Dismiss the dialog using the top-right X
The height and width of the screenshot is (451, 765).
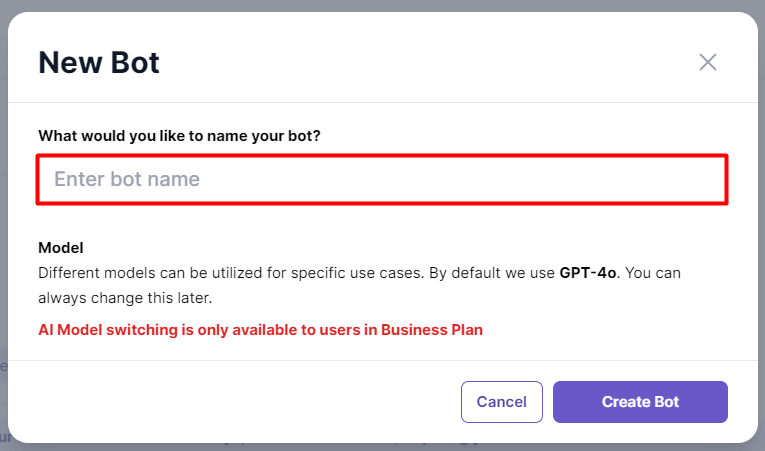pos(707,62)
